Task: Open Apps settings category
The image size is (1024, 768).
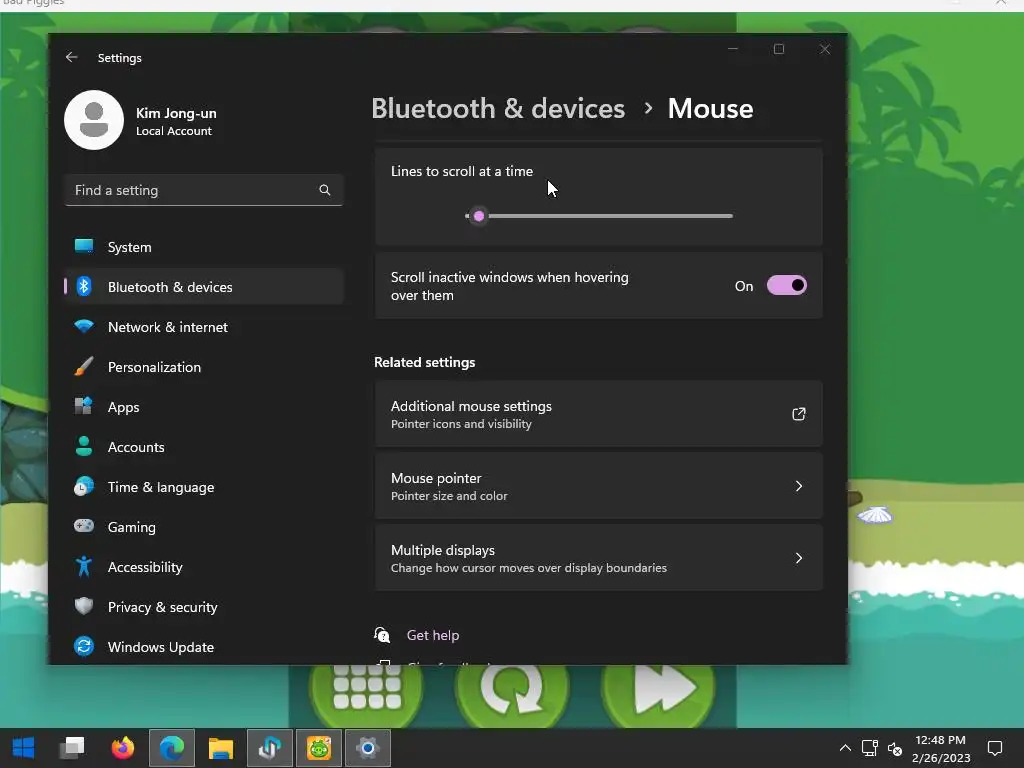Action: point(204,407)
